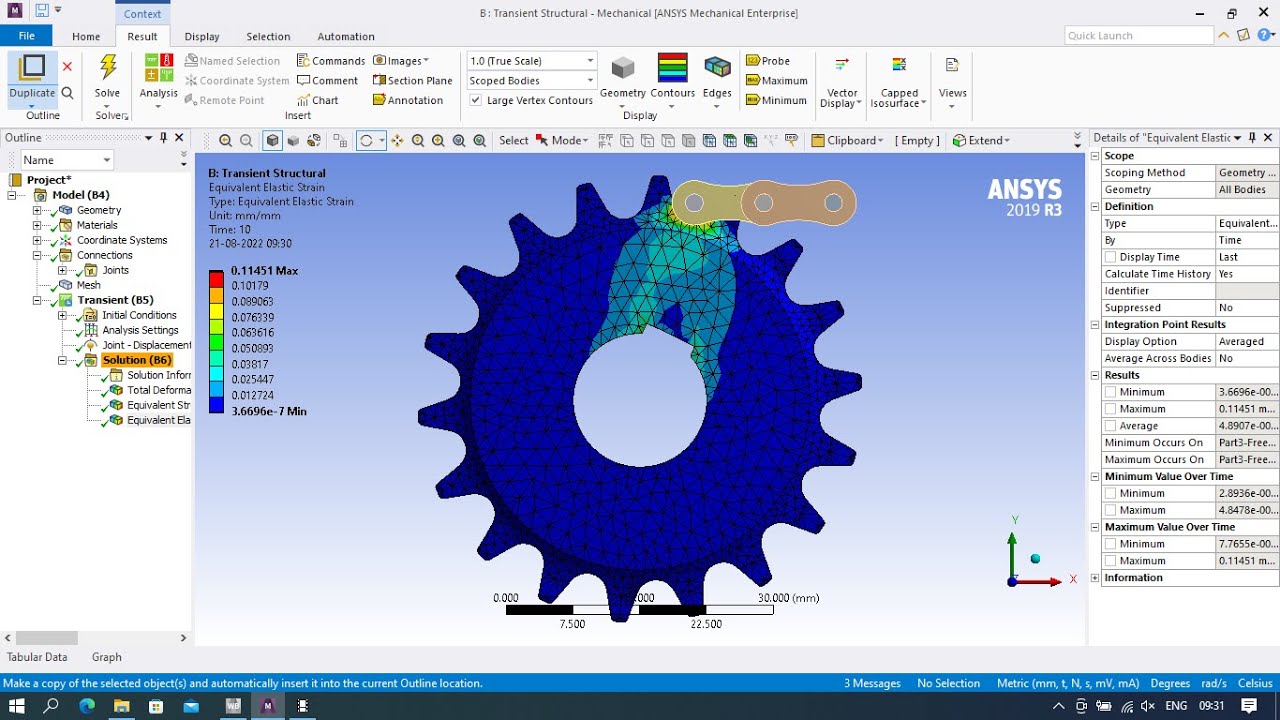Image resolution: width=1280 pixels, height=720 pixels.
Task: Check Maximum under Maximum Value Over Time
Action: pyautogui.click(x=1111, y=561)
